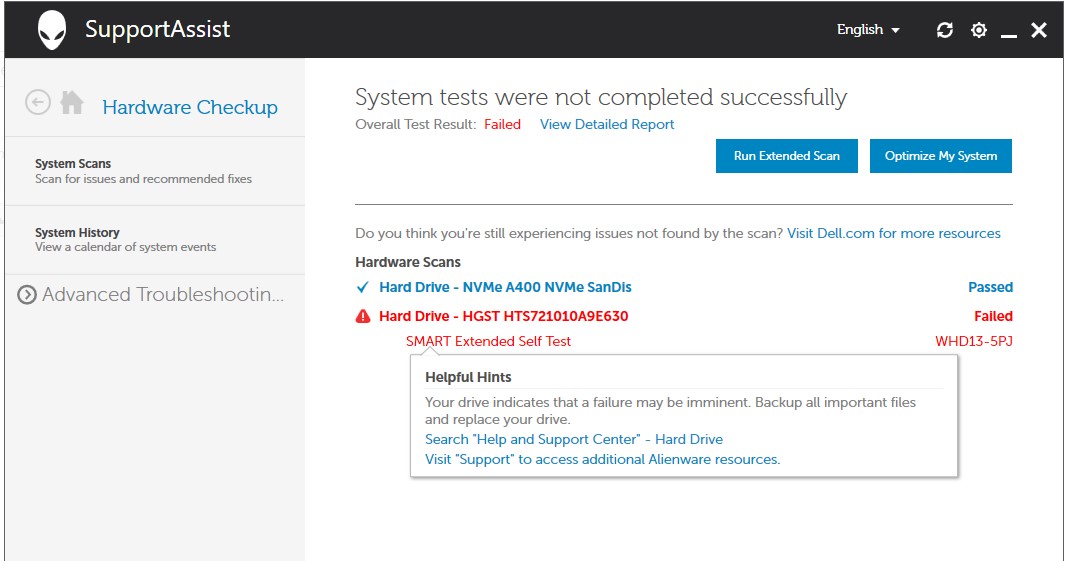
Task: Click Optimize My System button
Action: tap(941, 156)
